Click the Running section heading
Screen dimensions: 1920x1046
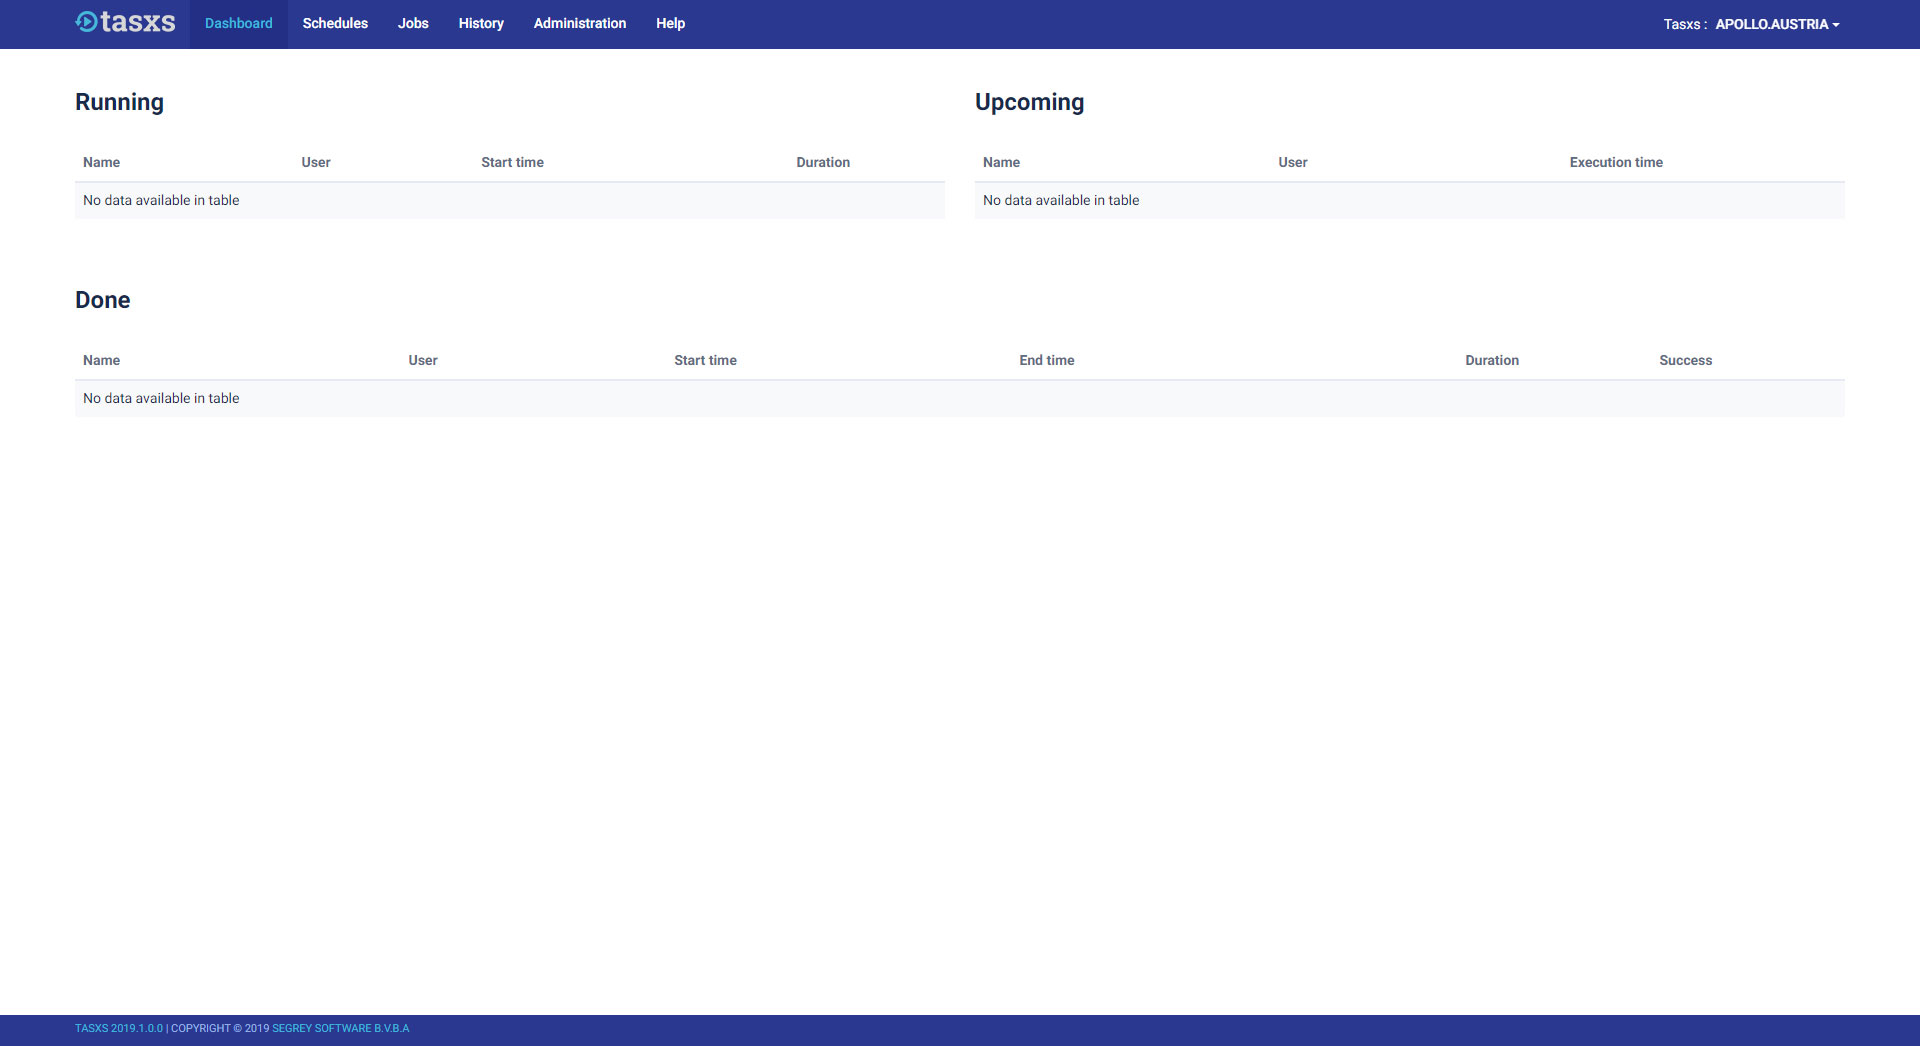click(x=119, y=102)
